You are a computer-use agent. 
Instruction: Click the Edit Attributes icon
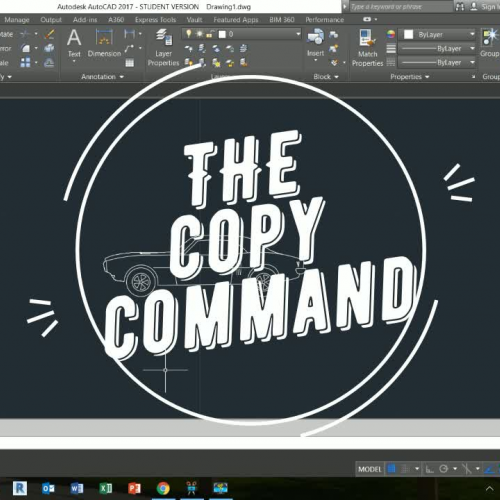pyautogui.click(x=334, y=63)
